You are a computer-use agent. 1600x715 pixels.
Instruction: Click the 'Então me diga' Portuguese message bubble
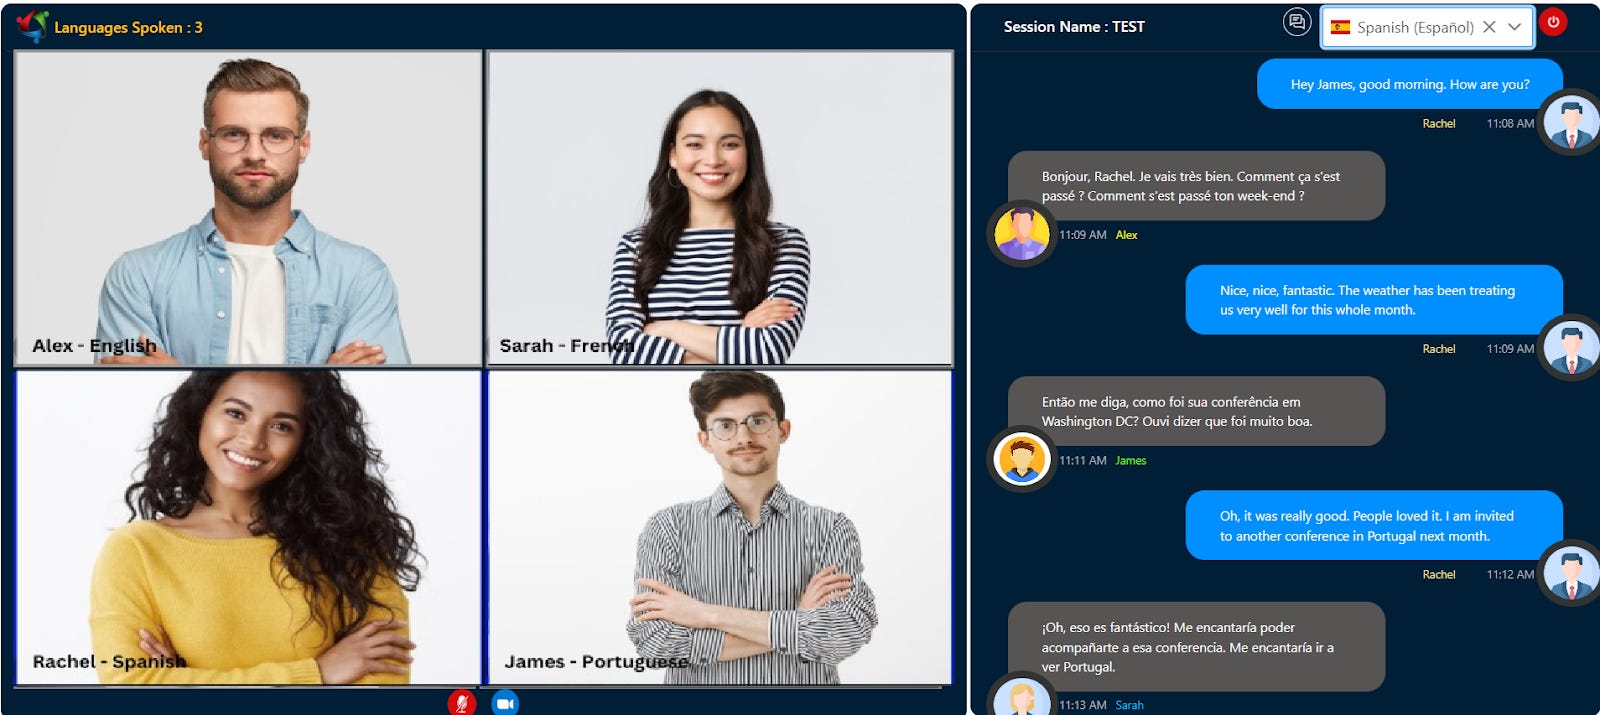coord(1196,411)
